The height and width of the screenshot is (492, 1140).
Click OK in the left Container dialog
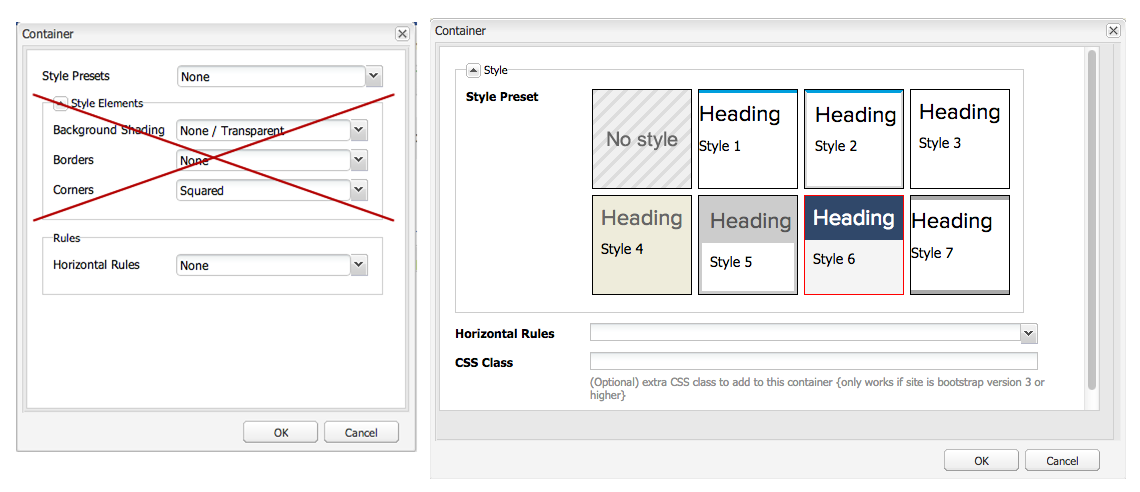281,432
